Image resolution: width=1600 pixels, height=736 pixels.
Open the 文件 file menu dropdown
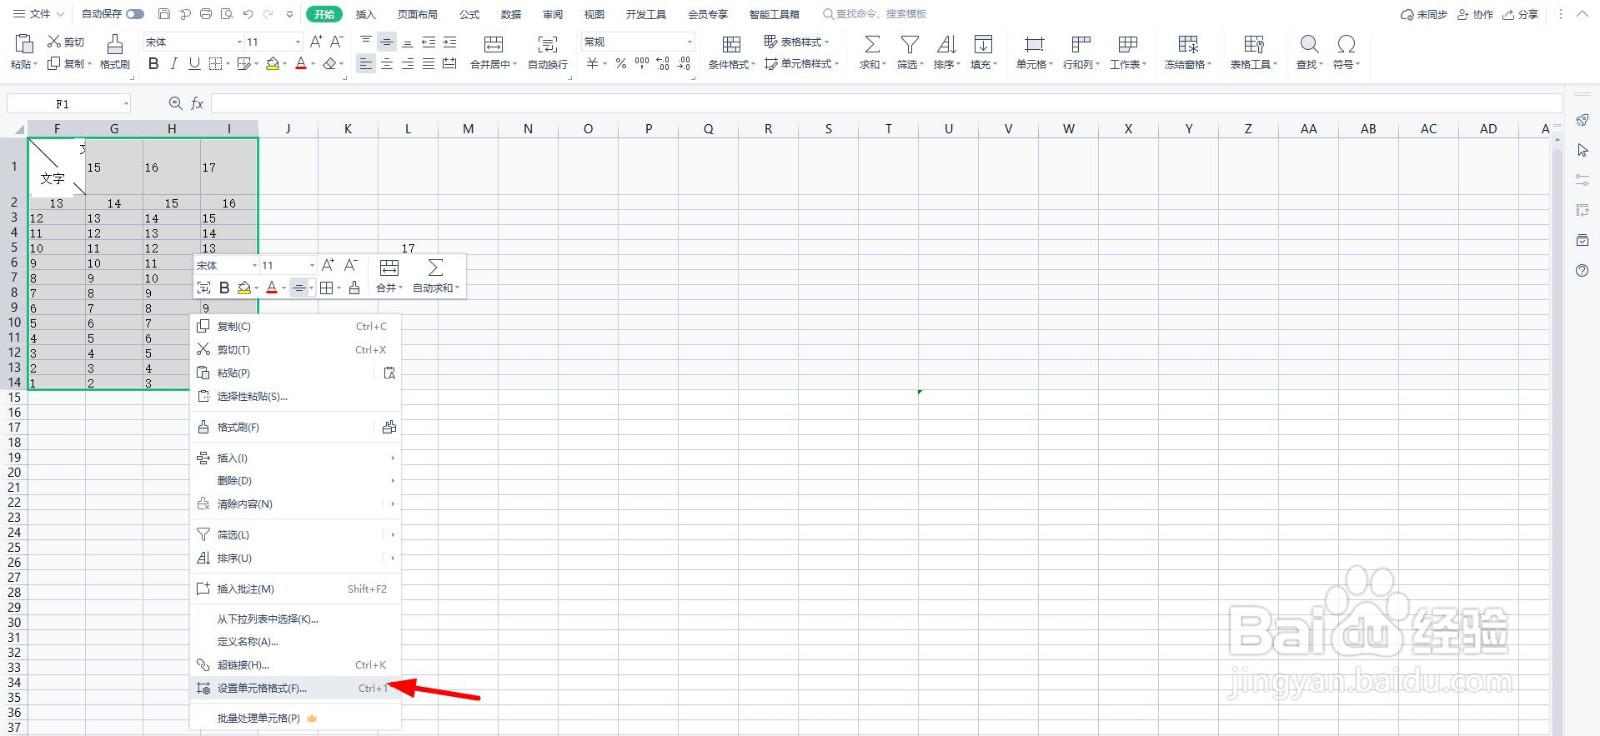tap(38, 14)
